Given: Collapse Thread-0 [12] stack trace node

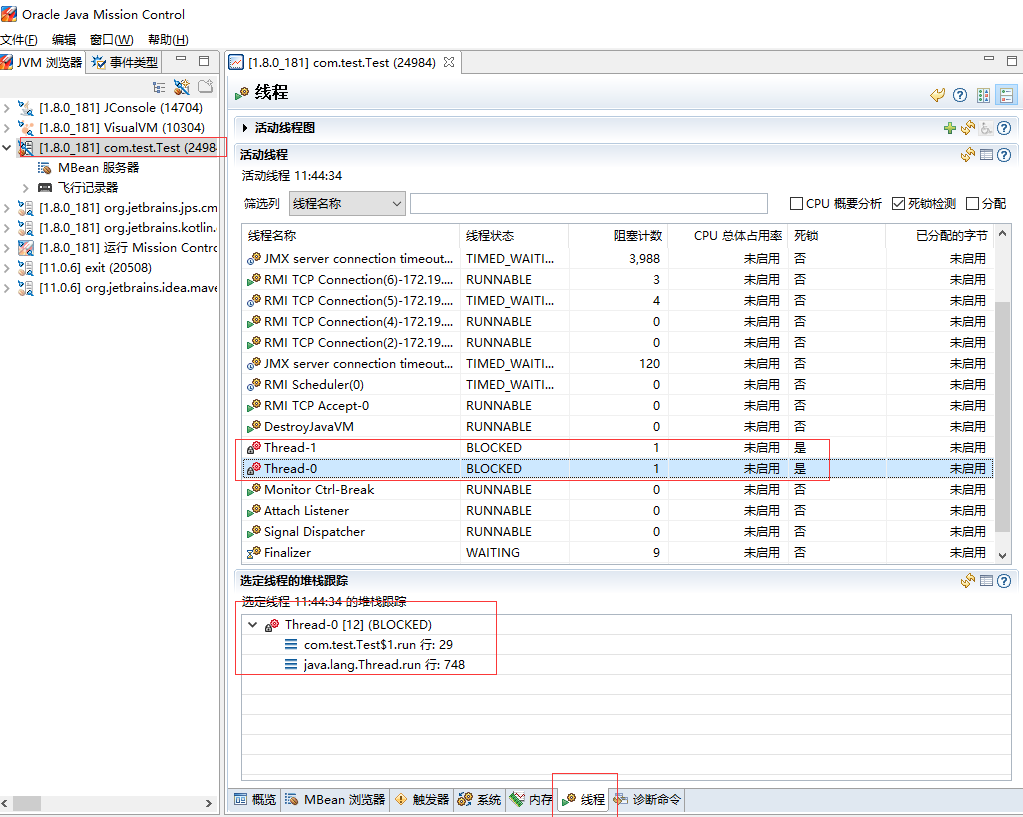Looking at the screenshot, I should point(252,624).
